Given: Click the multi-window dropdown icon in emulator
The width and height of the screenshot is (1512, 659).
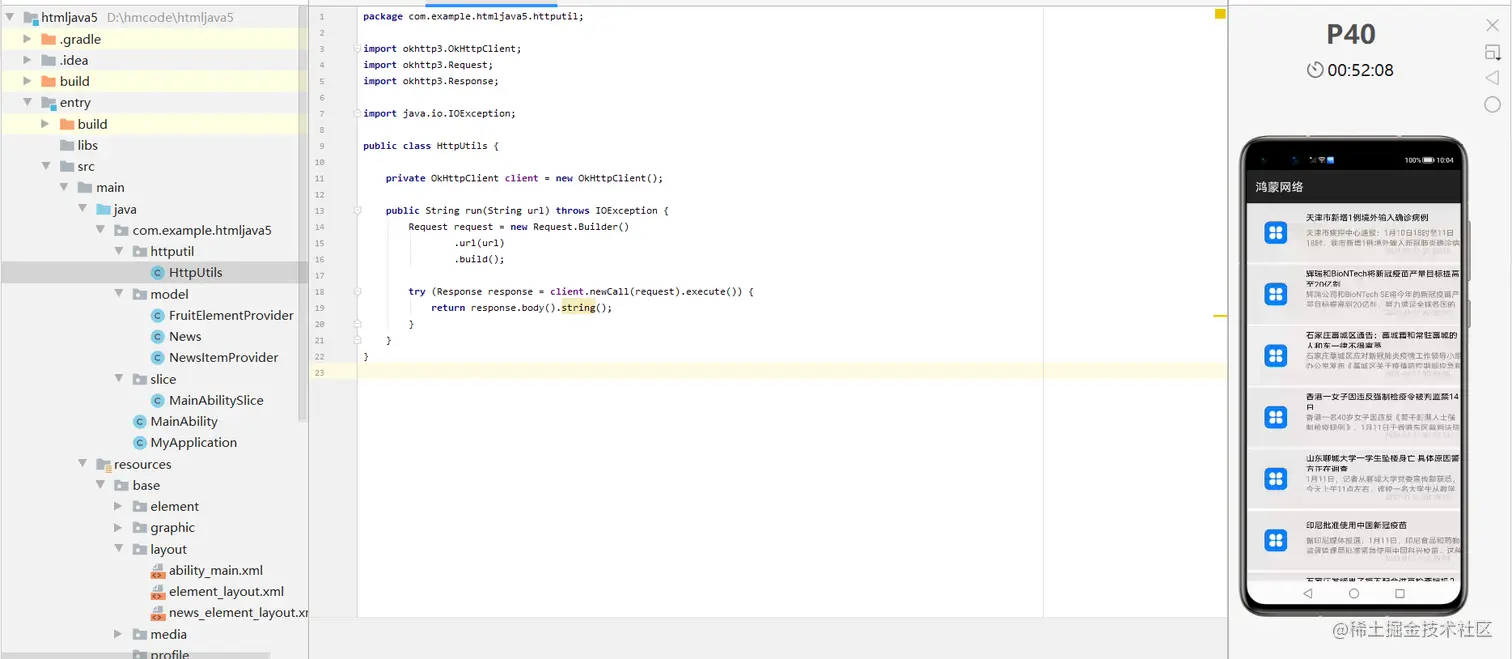Looking at the screenshot, I should coord(1492,52).
